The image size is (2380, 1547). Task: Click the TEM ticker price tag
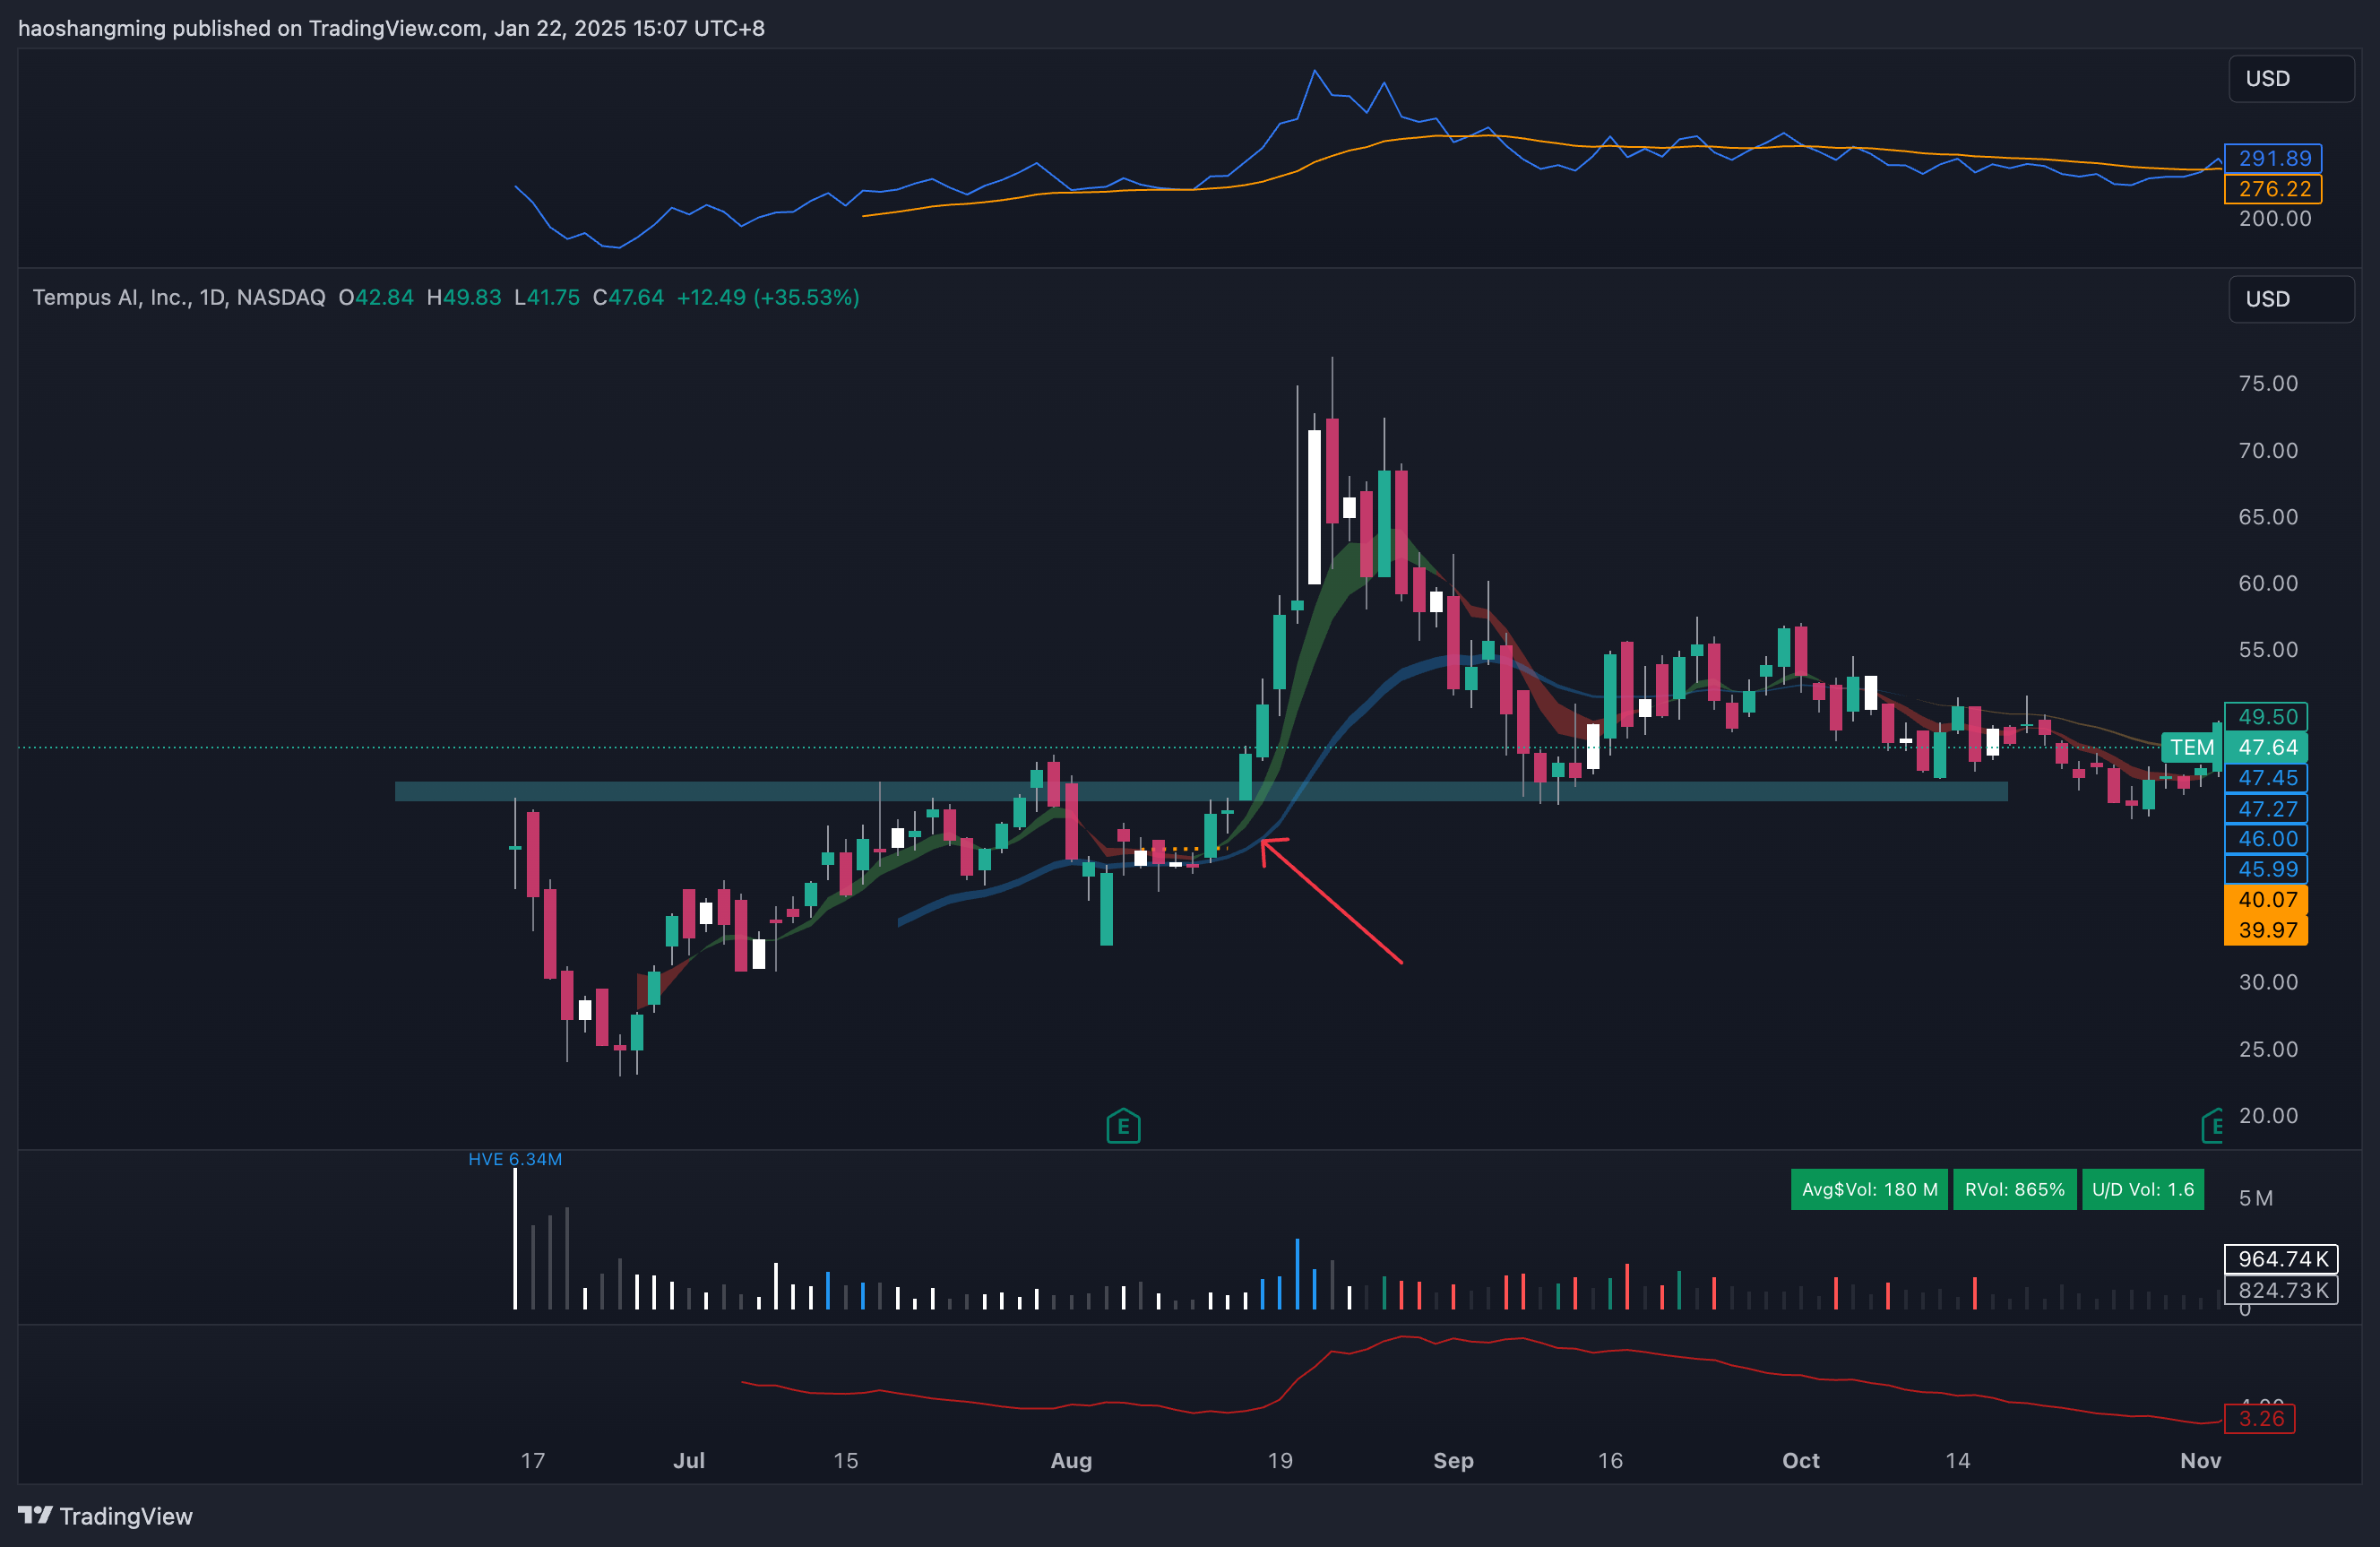point(2191,747)
